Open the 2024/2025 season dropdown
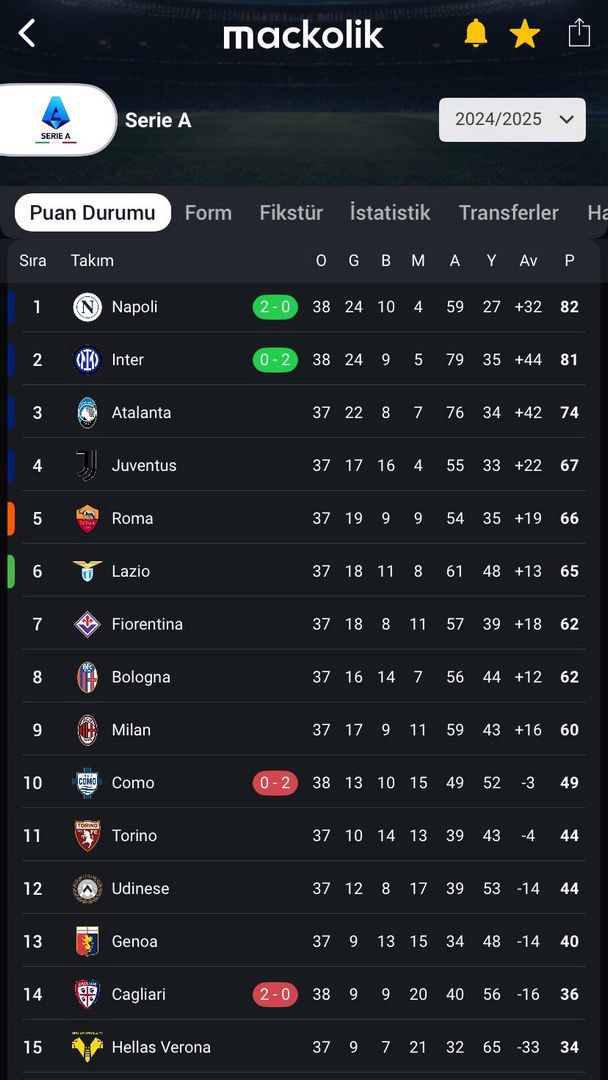 point(512,119)
